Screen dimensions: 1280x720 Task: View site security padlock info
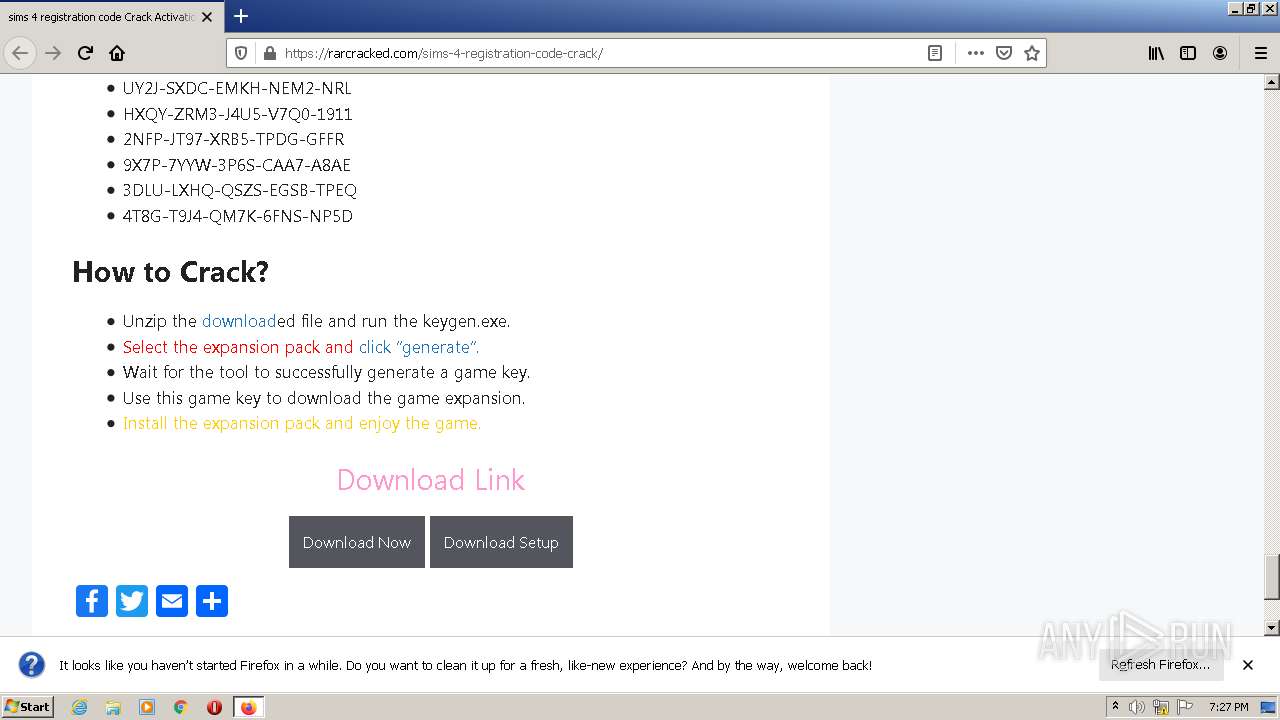(x=269, y=53)
